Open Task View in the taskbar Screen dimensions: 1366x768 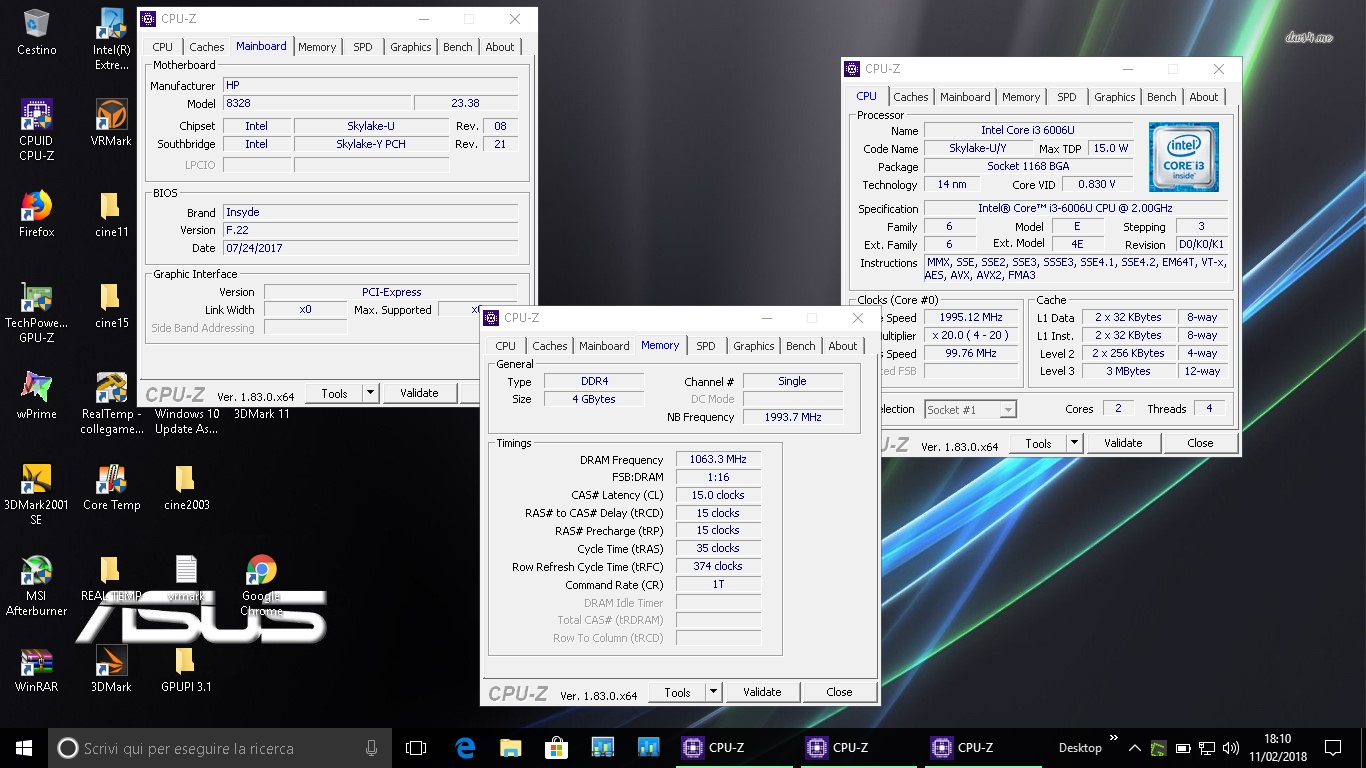click(416, 747)
